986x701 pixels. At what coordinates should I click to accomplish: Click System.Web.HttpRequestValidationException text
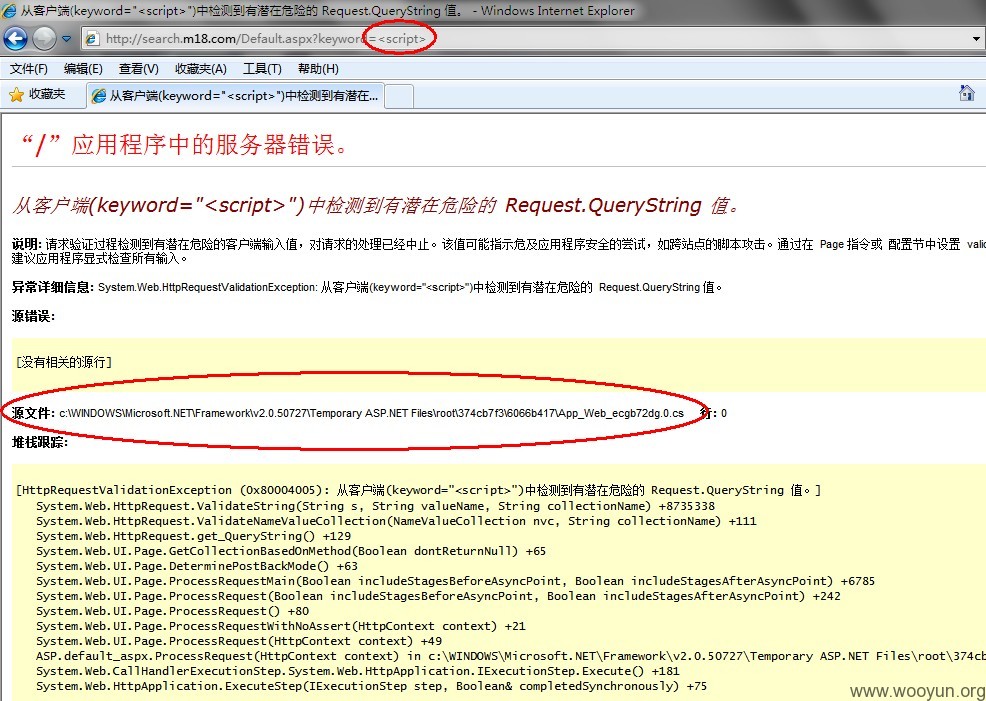click(207, 287)
